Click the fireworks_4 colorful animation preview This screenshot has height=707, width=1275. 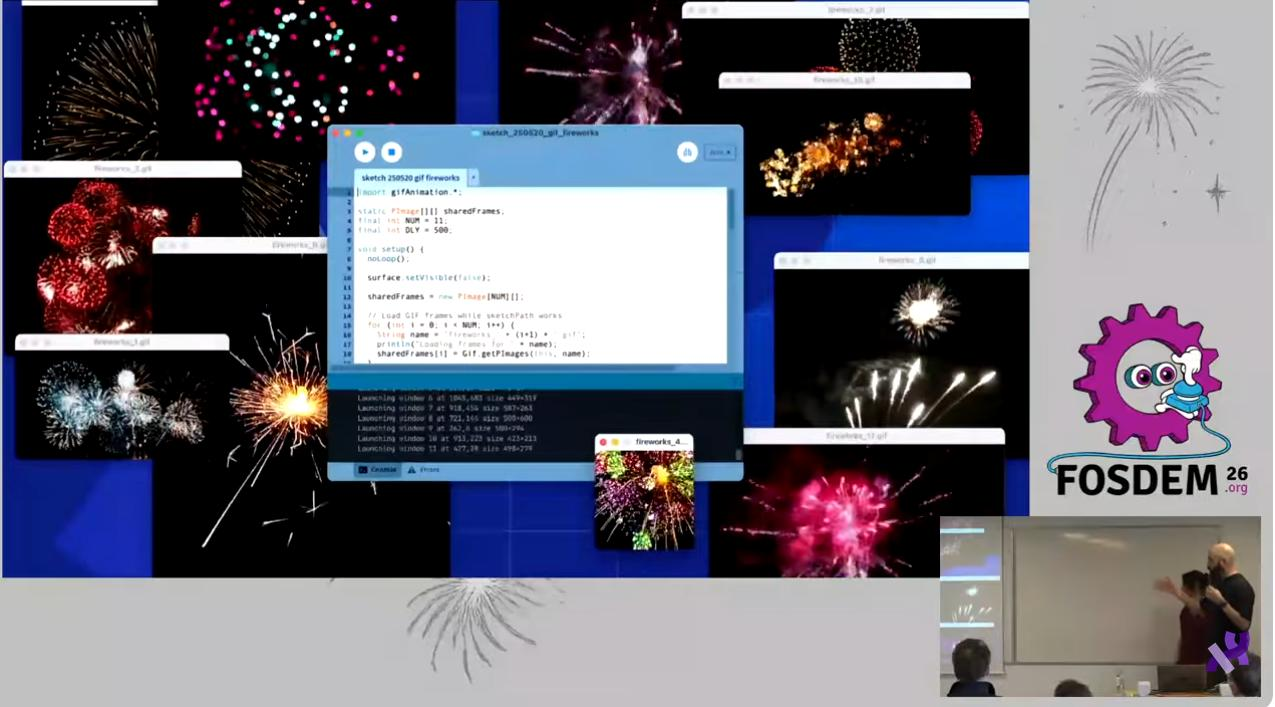click(644, 498)
